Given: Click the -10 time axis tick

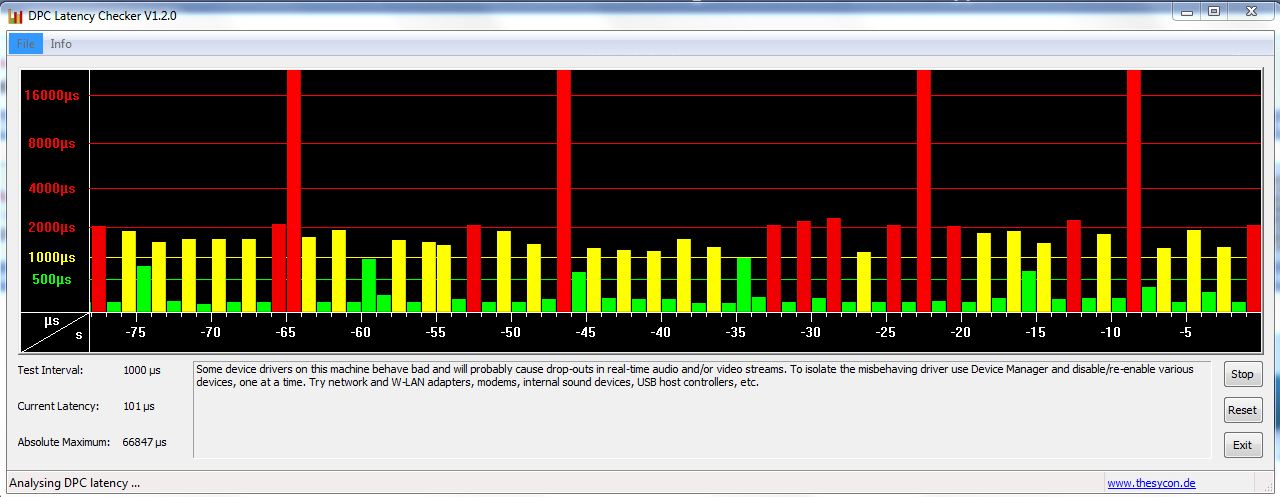Looking at the screenshot, I should 1110,332.
